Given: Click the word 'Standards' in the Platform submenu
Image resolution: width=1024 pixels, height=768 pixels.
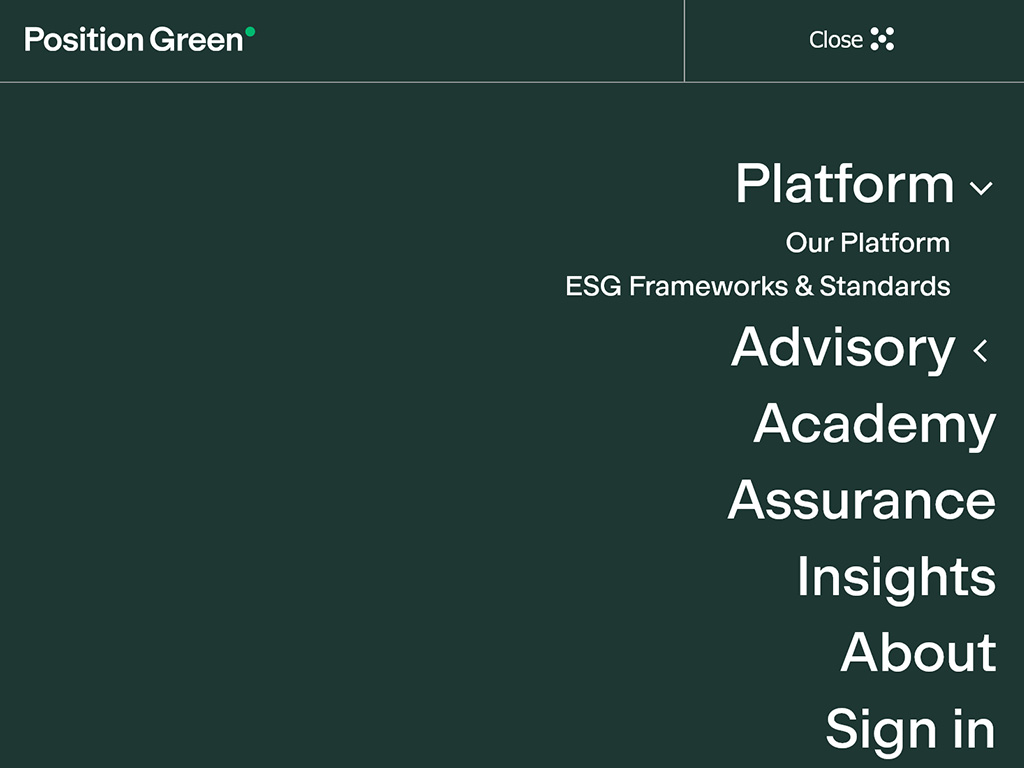Looking at the screenshot, I should (885, 287).
